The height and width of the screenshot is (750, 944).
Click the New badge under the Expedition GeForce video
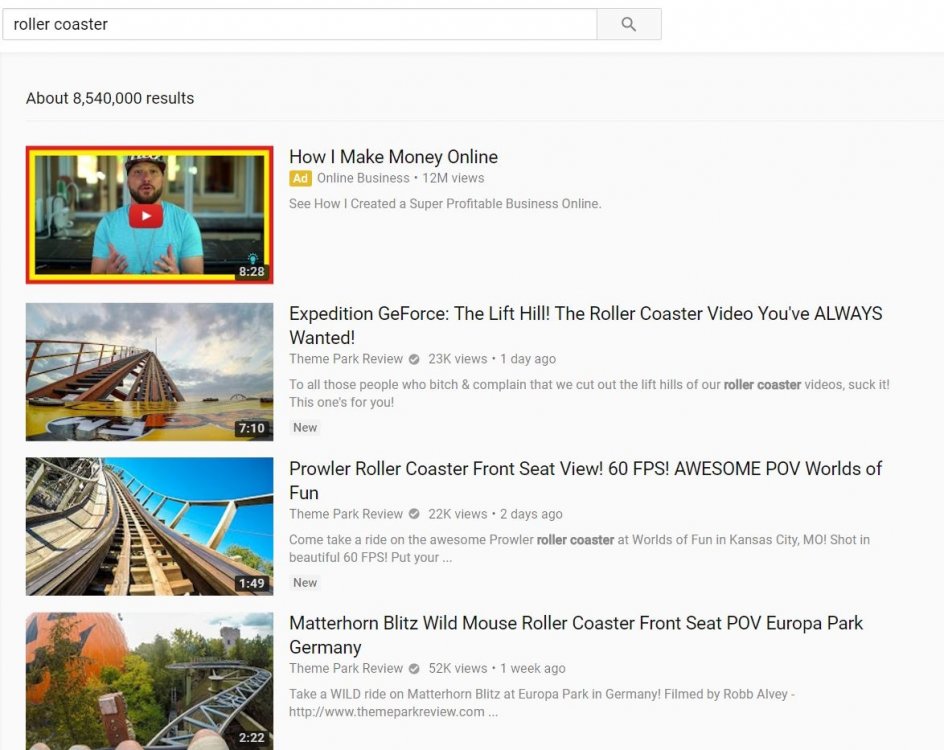[304, 427]
